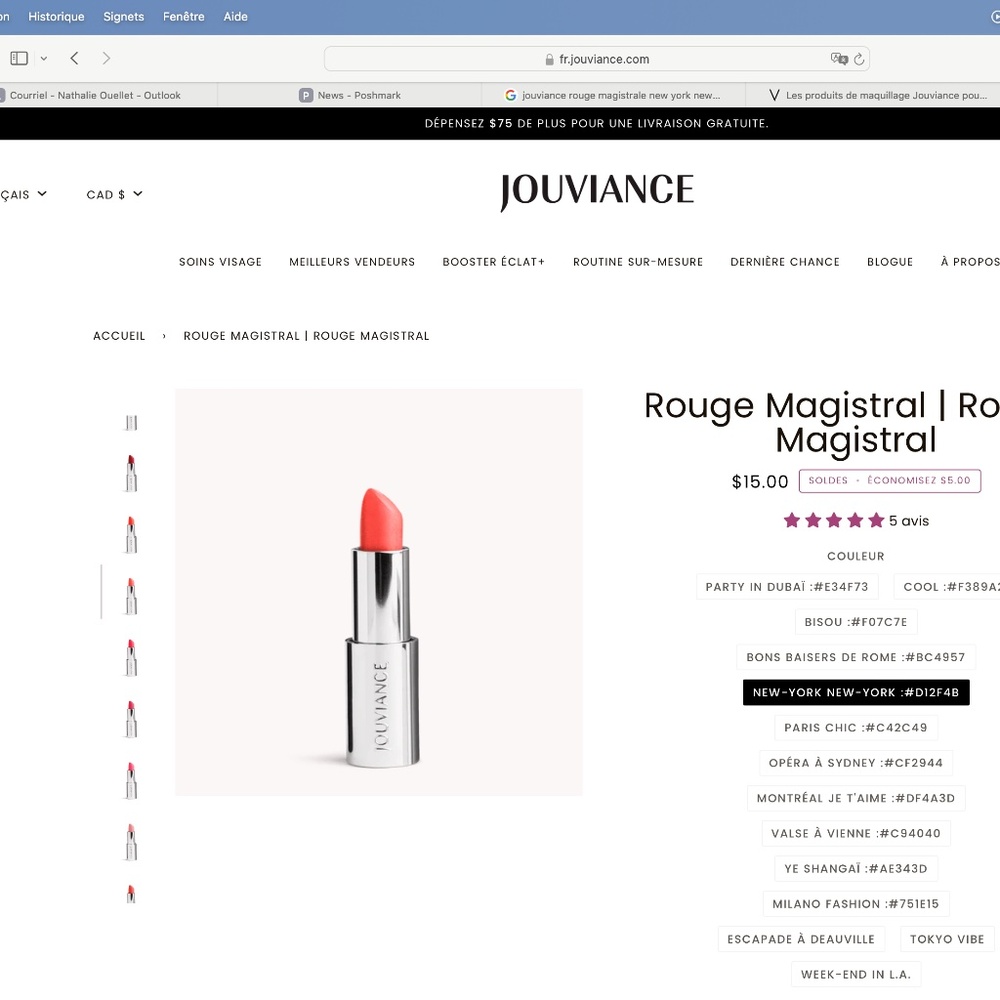Open the Signets menu
Viewport: 1000px width, 1000px height.
[x=124, y=17]
